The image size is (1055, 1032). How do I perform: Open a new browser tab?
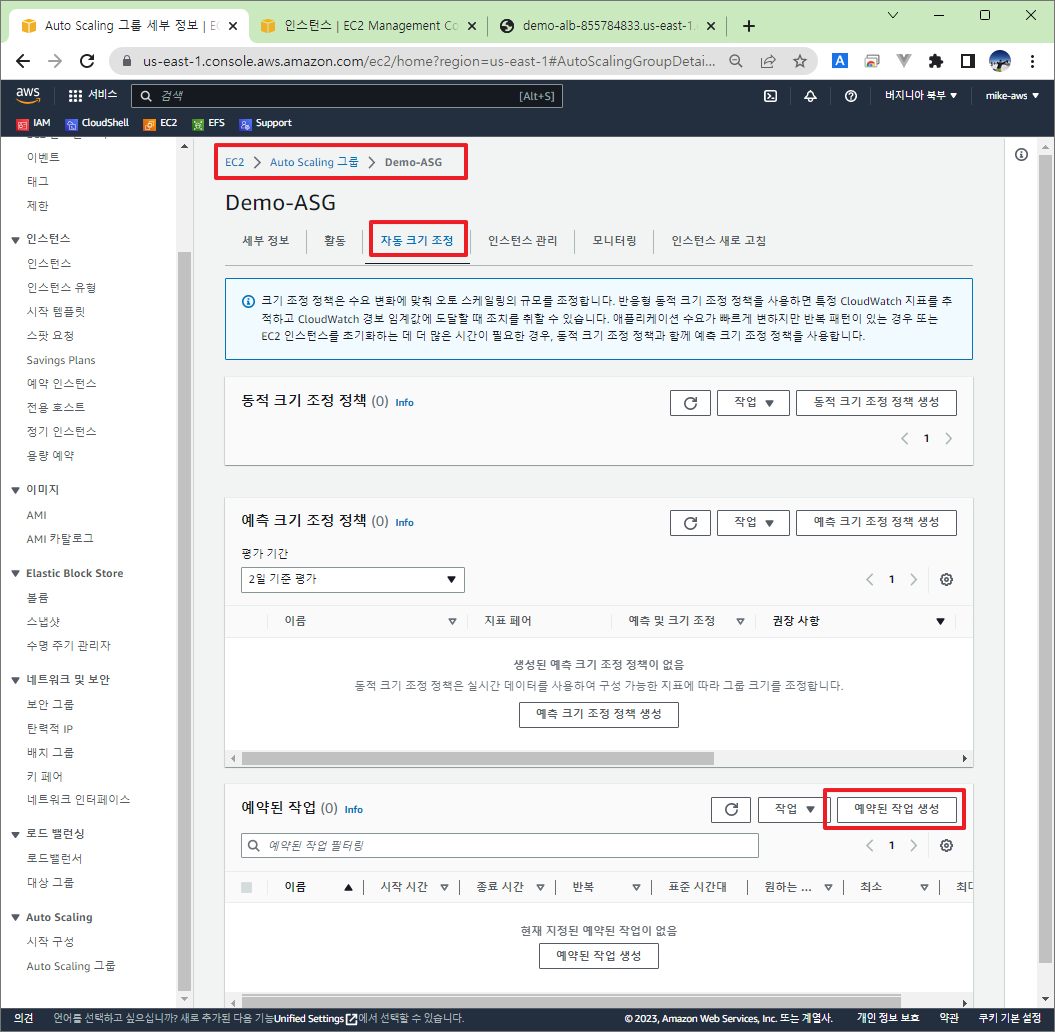point(749,26)
